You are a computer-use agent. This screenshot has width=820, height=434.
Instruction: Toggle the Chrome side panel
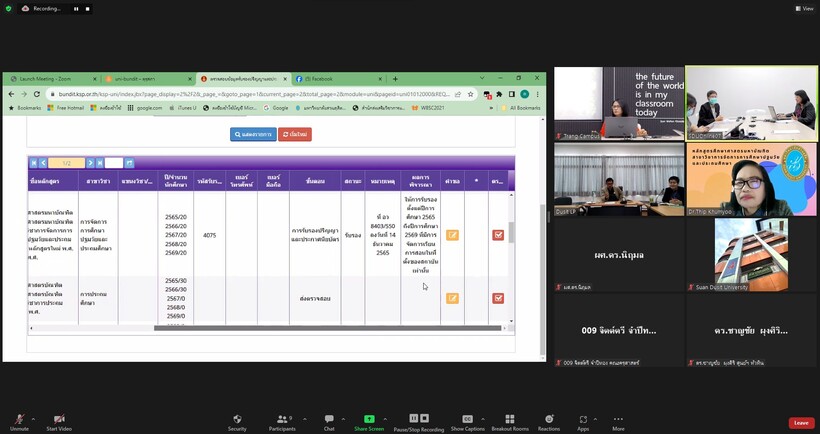[x=512, y=94]
